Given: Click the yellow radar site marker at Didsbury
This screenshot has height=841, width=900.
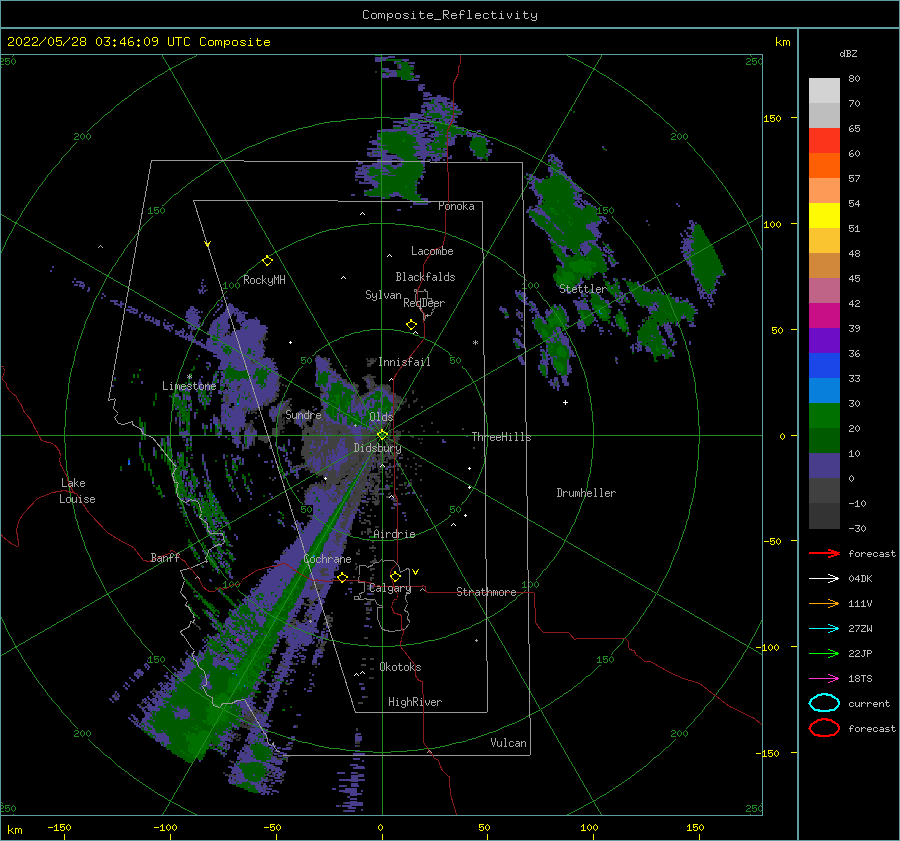Looking at the screenshot, I should pyautogui.click(x=382, y=435).
